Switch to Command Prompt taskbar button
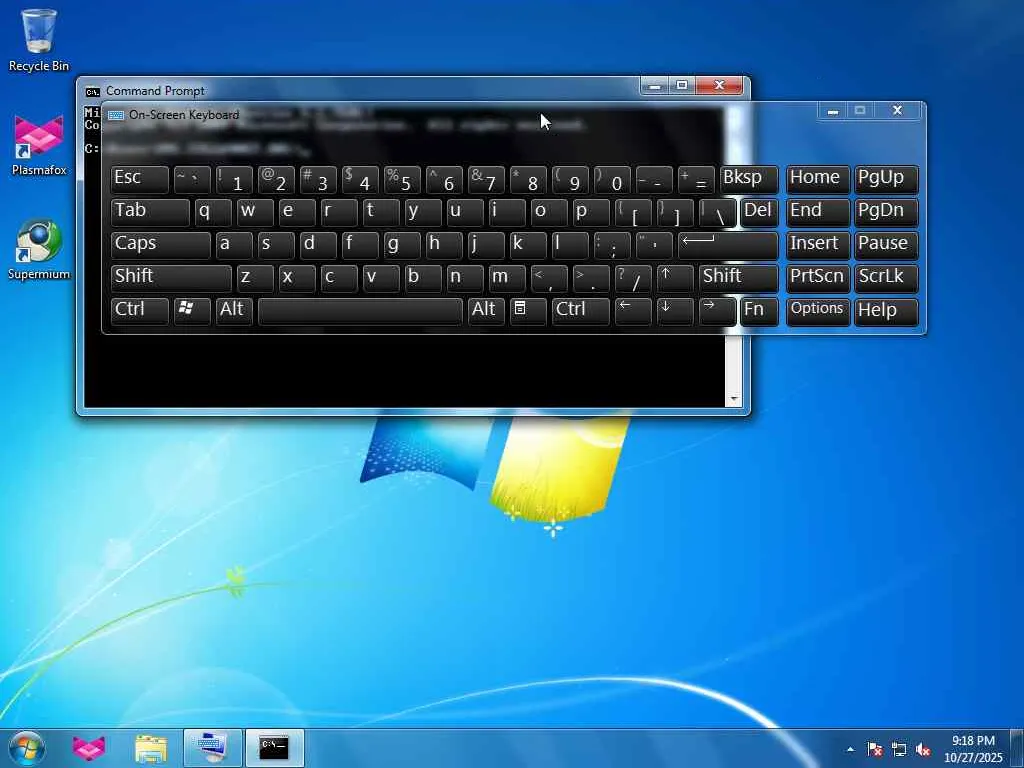The image size is (1024, 768). click(x=274, y=748)
